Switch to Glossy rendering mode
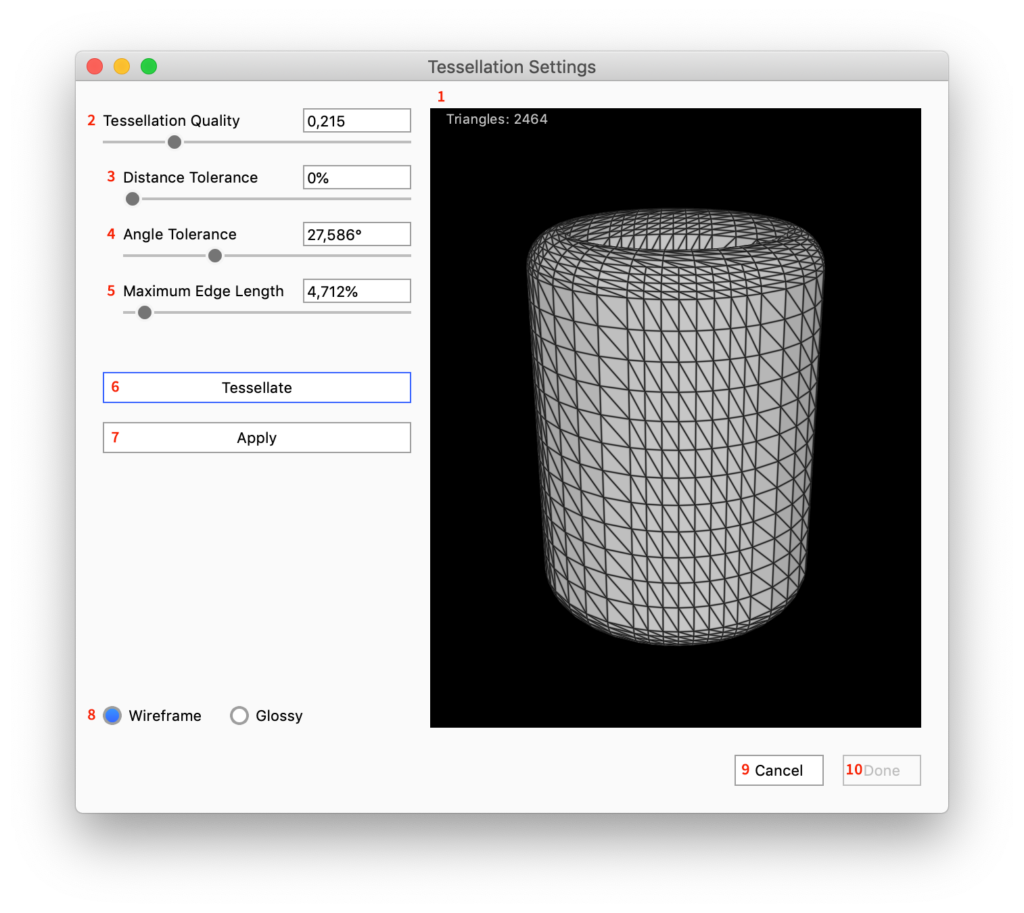This screenshot has height=913, width=1024. 240,716
